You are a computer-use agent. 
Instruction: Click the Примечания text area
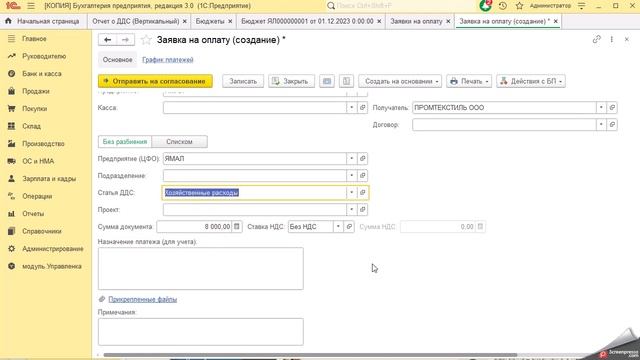pyautogui.click(x=200, y=332)
